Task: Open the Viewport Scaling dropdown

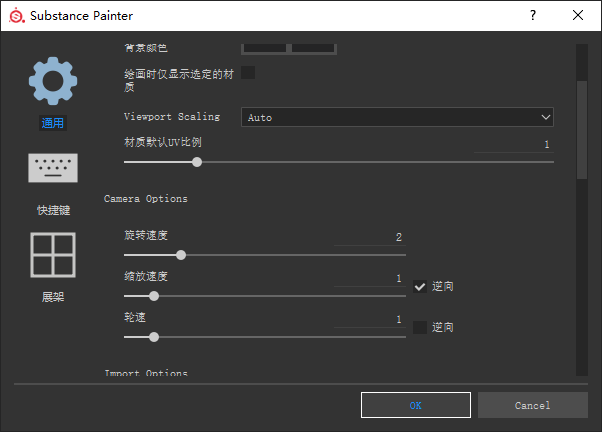Action: (x=397, y=117)
